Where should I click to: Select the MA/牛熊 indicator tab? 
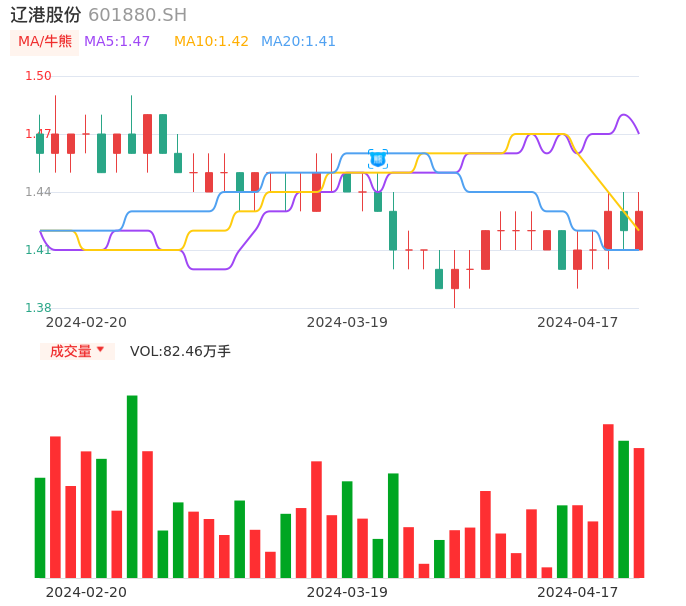(x=45, y=42)
